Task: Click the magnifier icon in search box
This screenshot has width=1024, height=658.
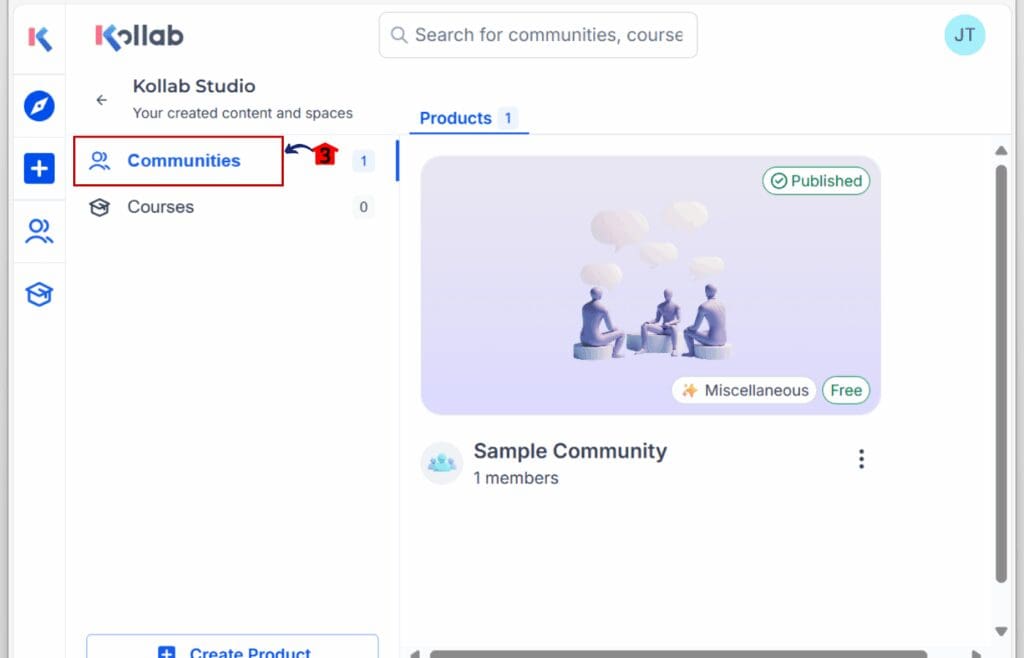Action: click(x=398, y=35)
